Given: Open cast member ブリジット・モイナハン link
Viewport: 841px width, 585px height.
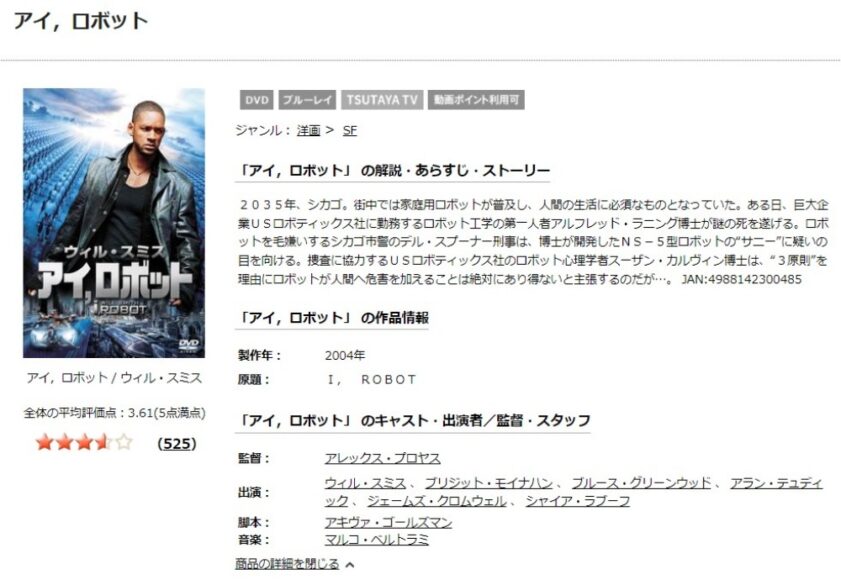Looking at the screenshot, I should click(489, 483).
